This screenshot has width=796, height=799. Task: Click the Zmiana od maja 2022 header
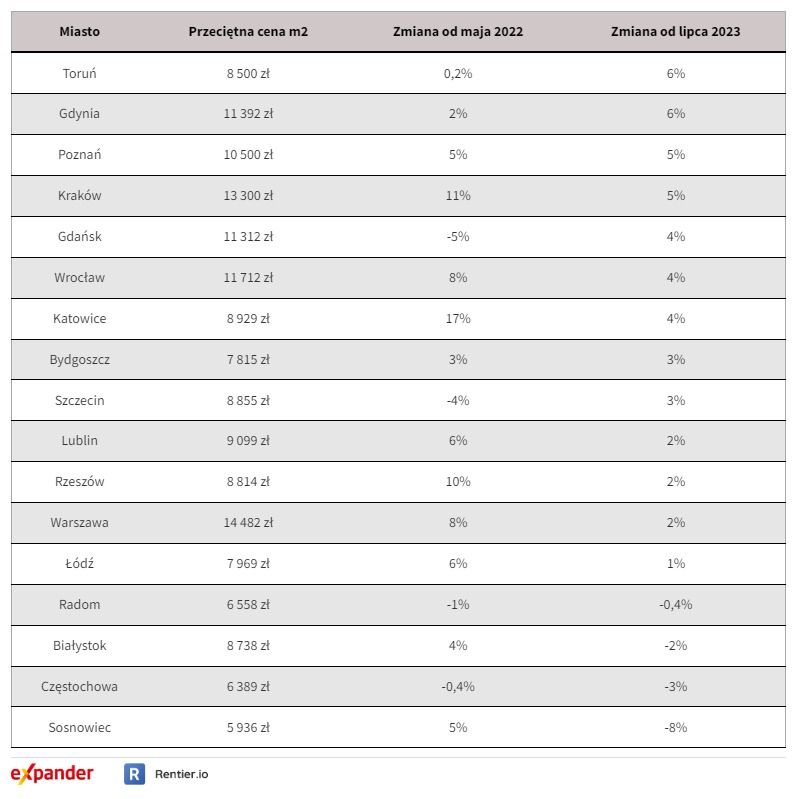tap(458, 32)
